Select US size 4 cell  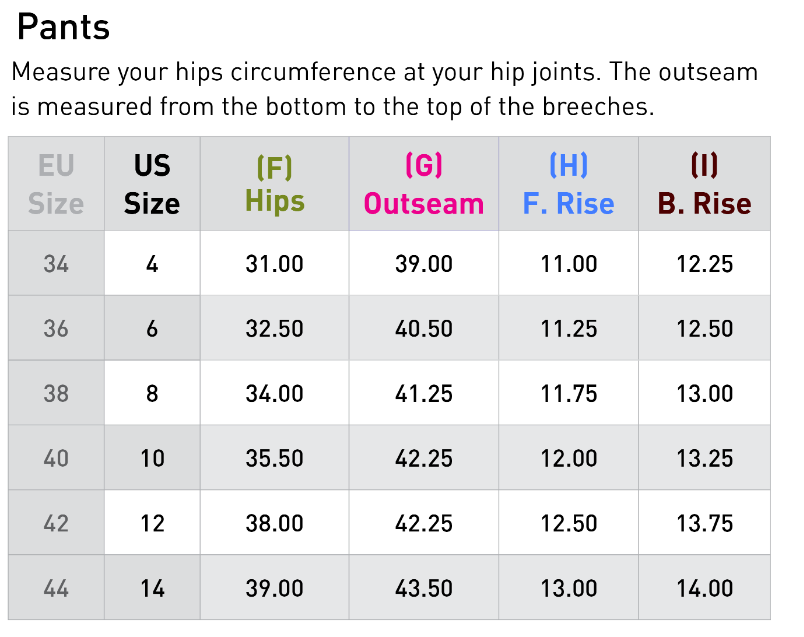152,264
